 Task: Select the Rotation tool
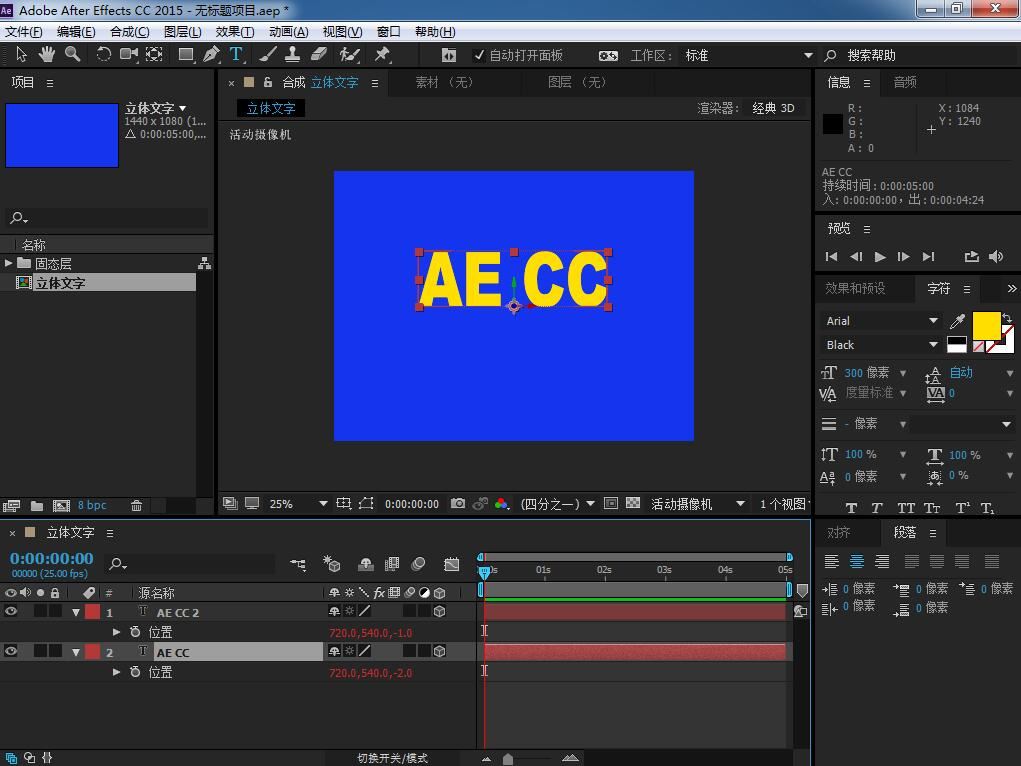click(103, 55)
